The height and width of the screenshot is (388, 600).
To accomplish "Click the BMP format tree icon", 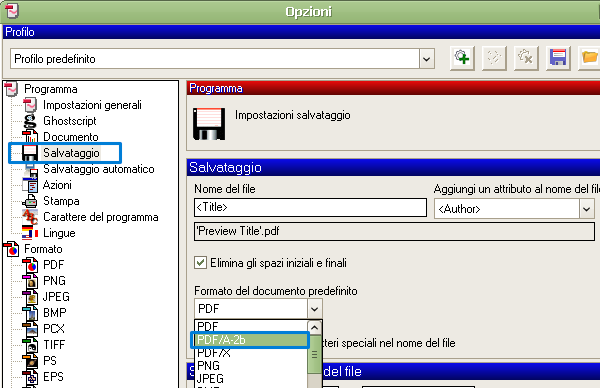I will pyautogui.click(x=30, y=313).
